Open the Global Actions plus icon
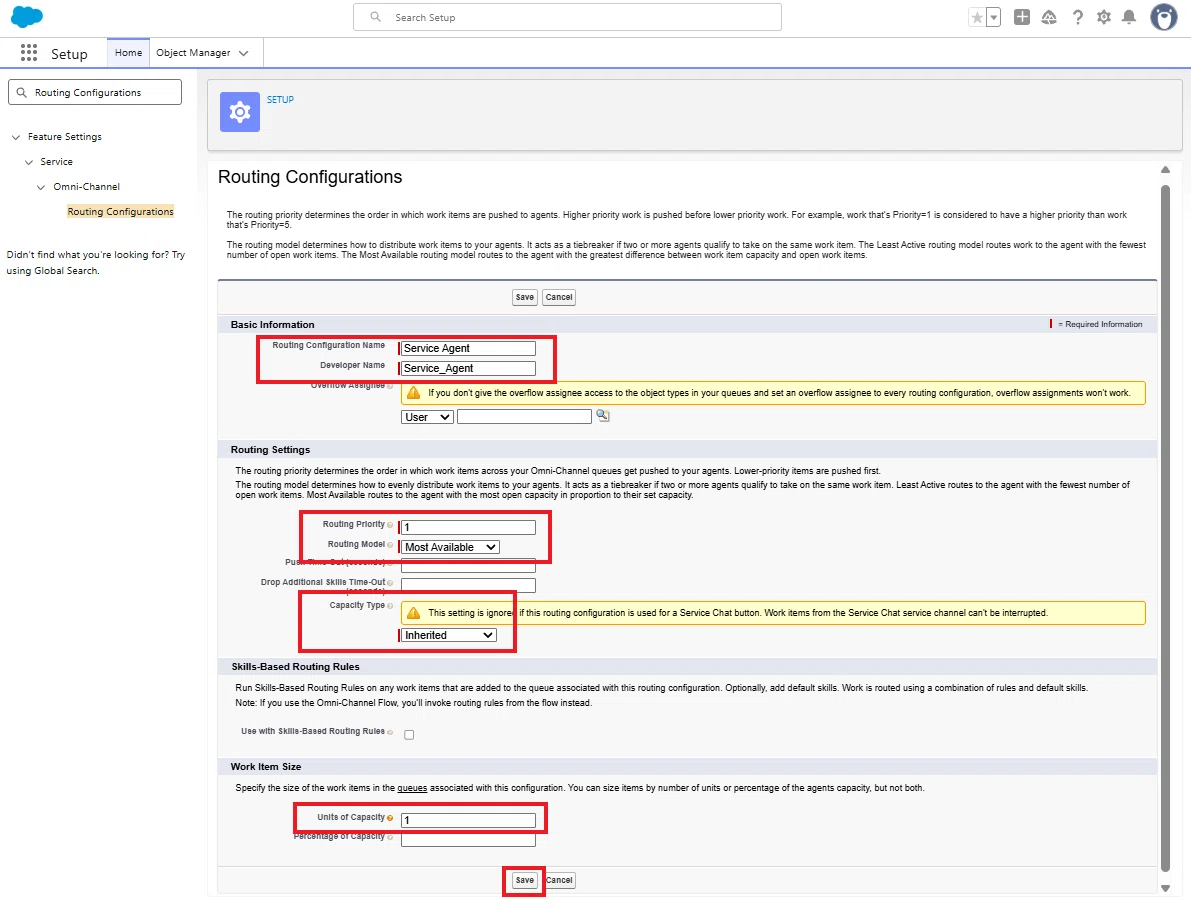This screenshot has height=904, width=1191. coord(1022,17)
